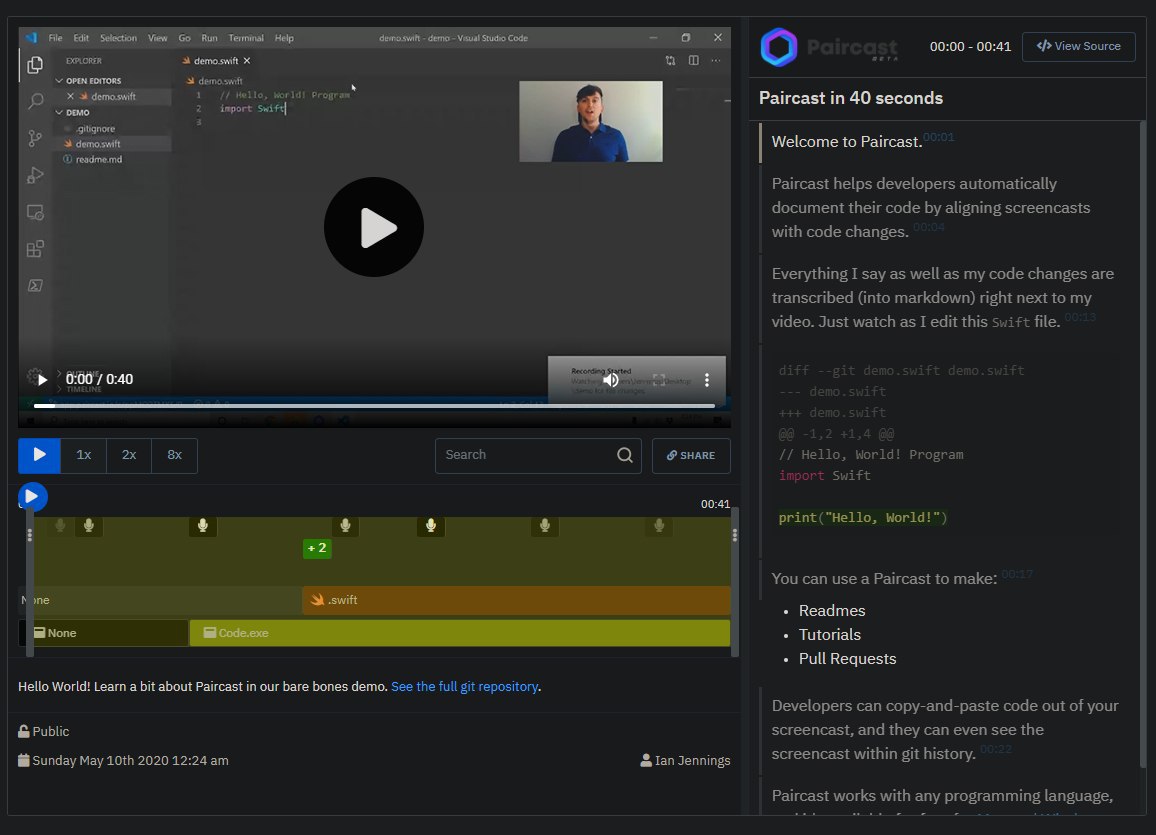Viewport: 1156px width, 835px height.
Task: Click the author name Ian Jennings
Action: point(692,761)
